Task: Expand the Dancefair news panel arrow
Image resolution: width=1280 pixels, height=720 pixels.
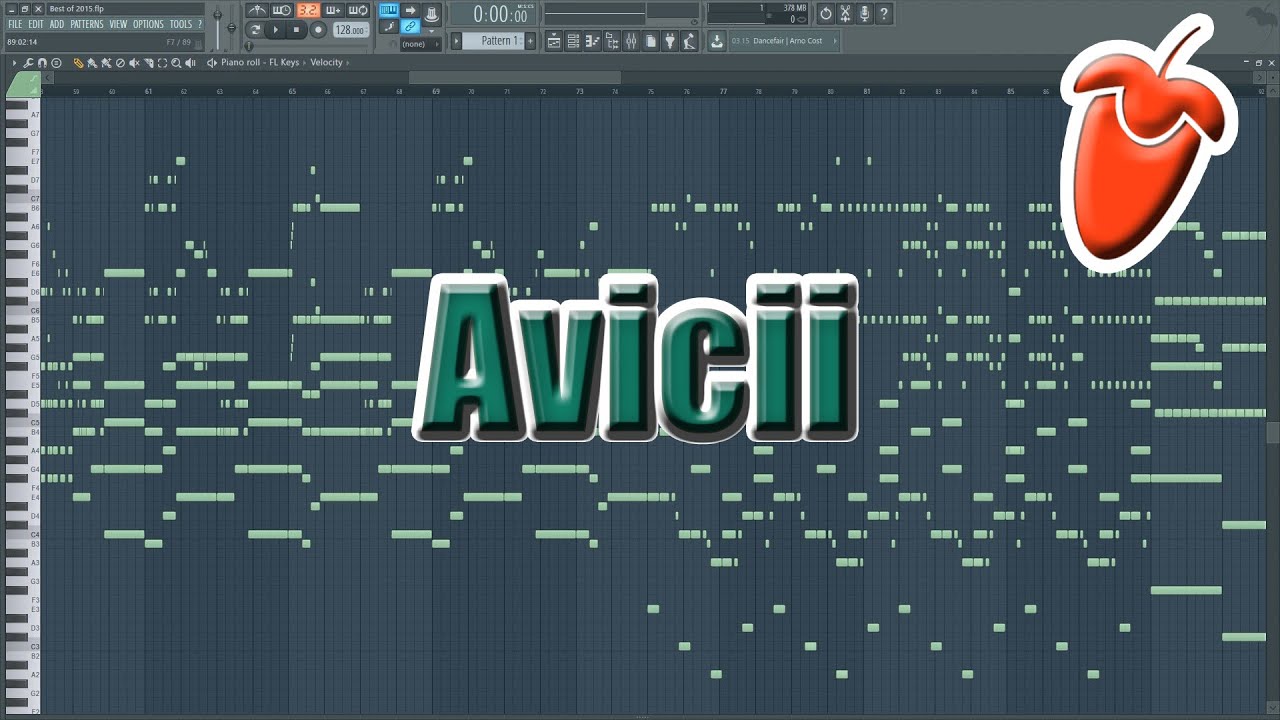Action: [835, 41]
